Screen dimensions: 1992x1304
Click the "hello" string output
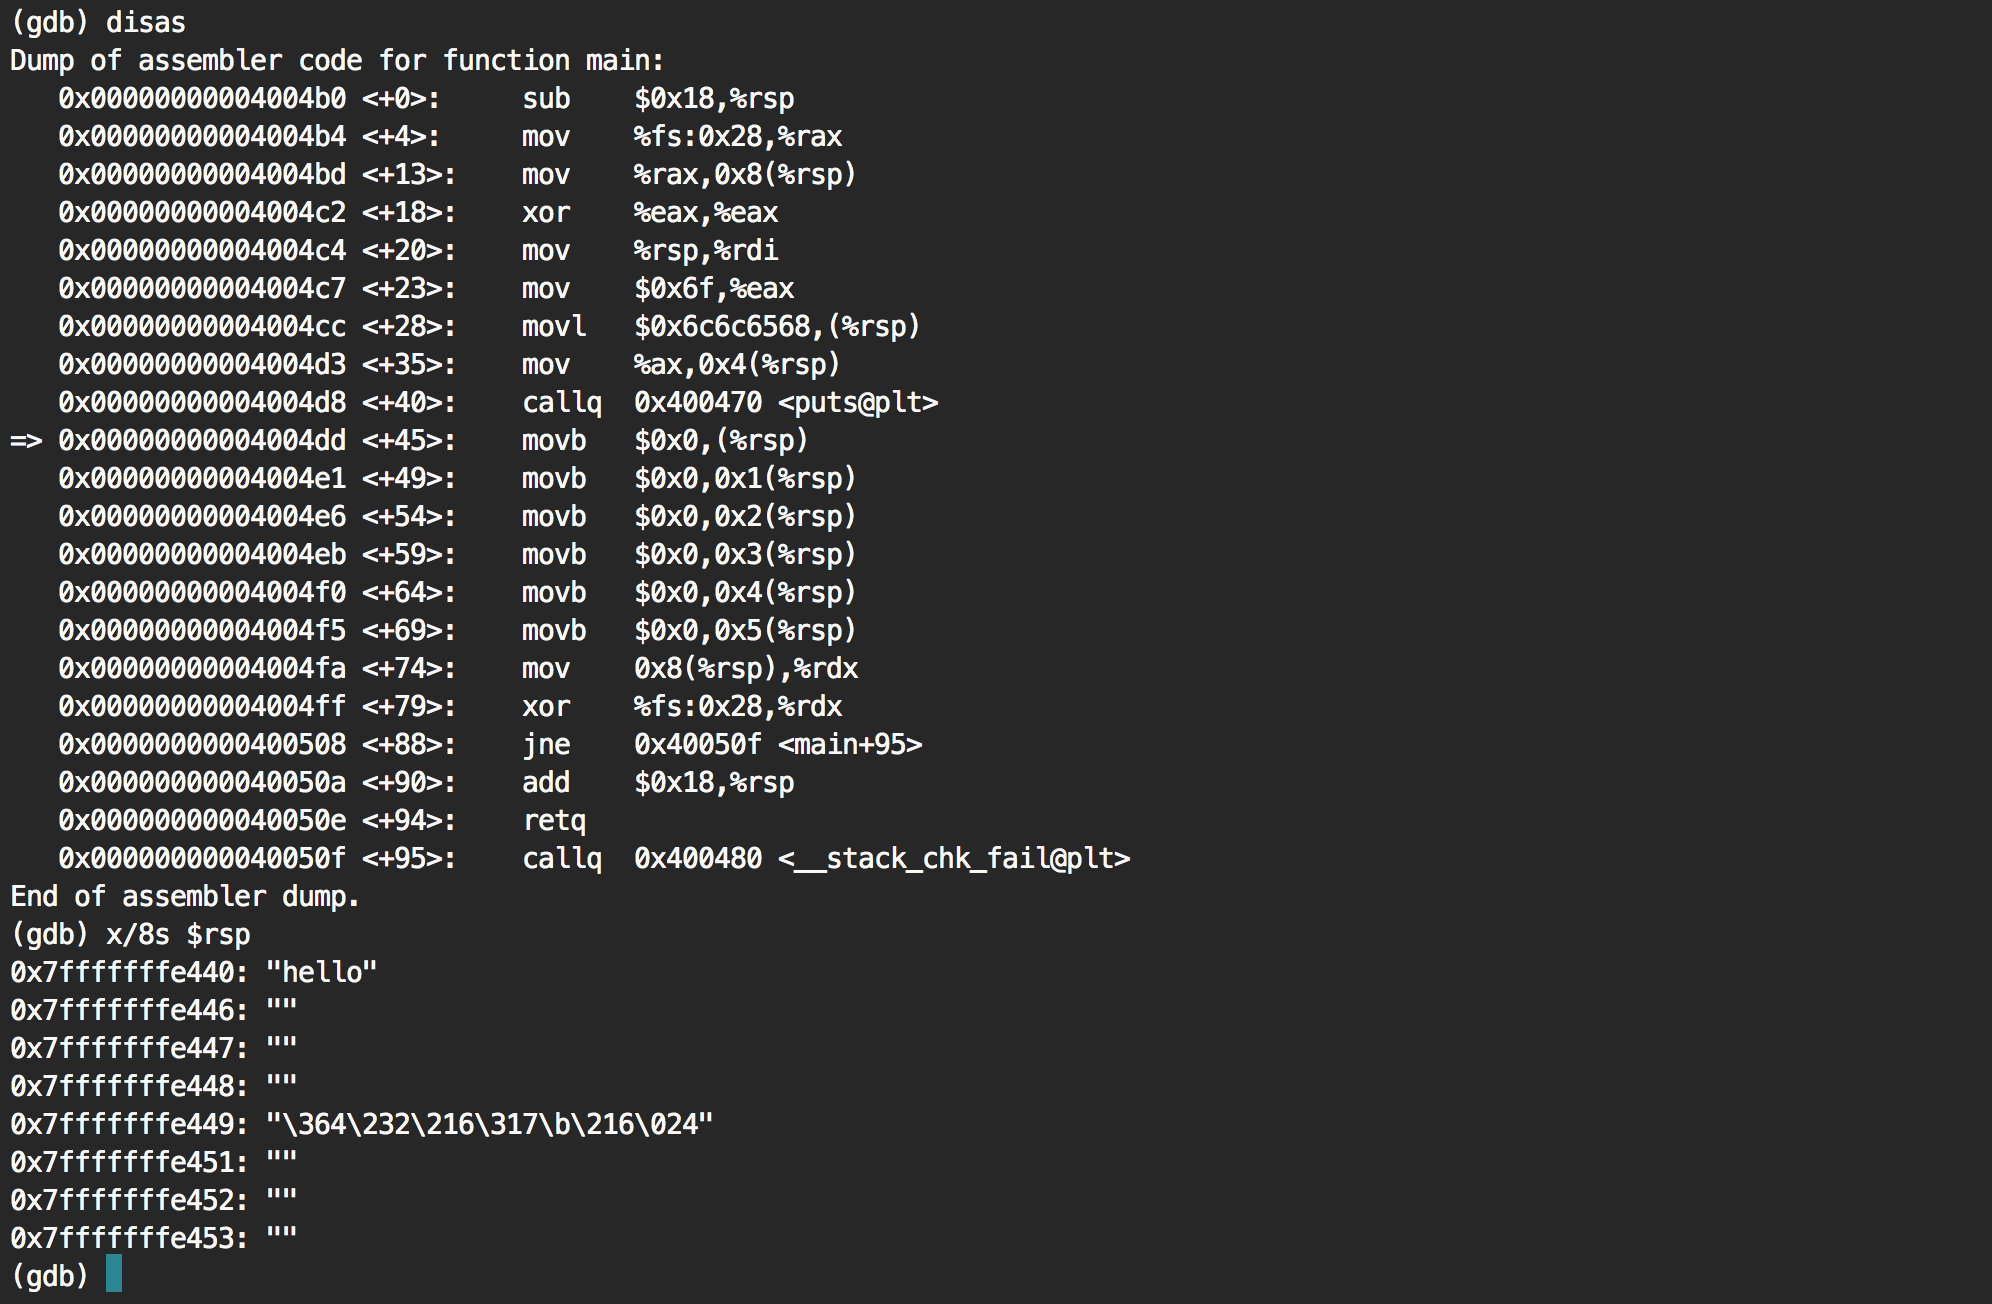(322, 972)
